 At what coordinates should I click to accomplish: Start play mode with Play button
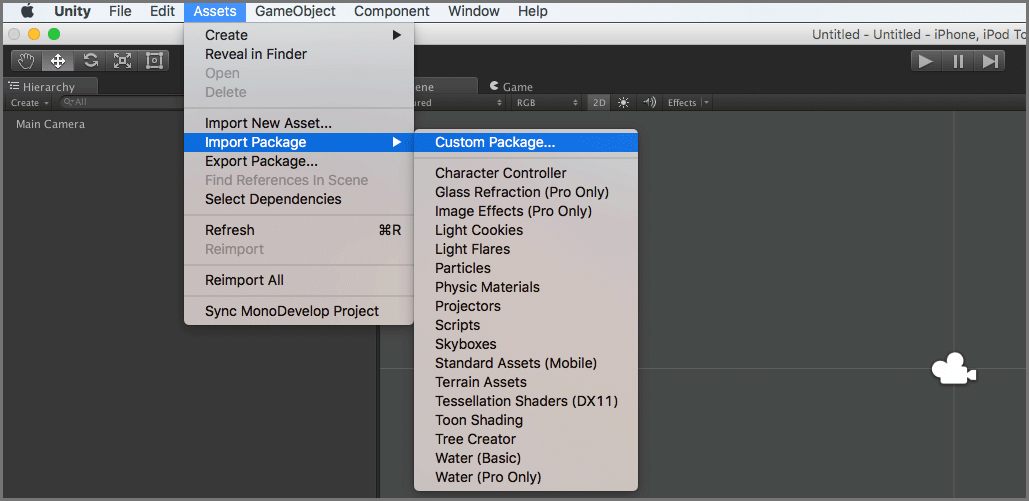tap(926, 61)
